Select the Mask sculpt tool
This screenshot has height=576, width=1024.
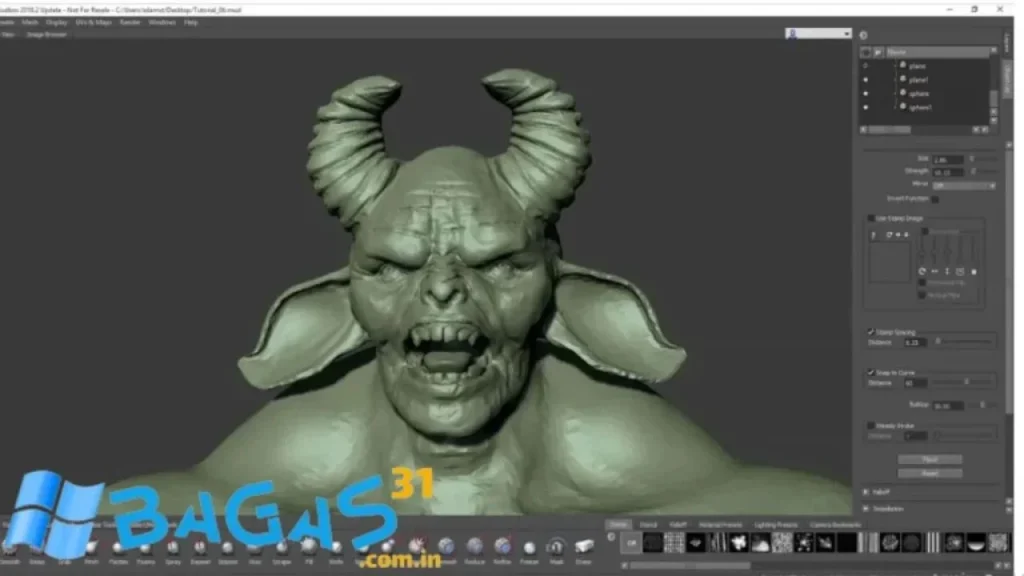[556, 549]
